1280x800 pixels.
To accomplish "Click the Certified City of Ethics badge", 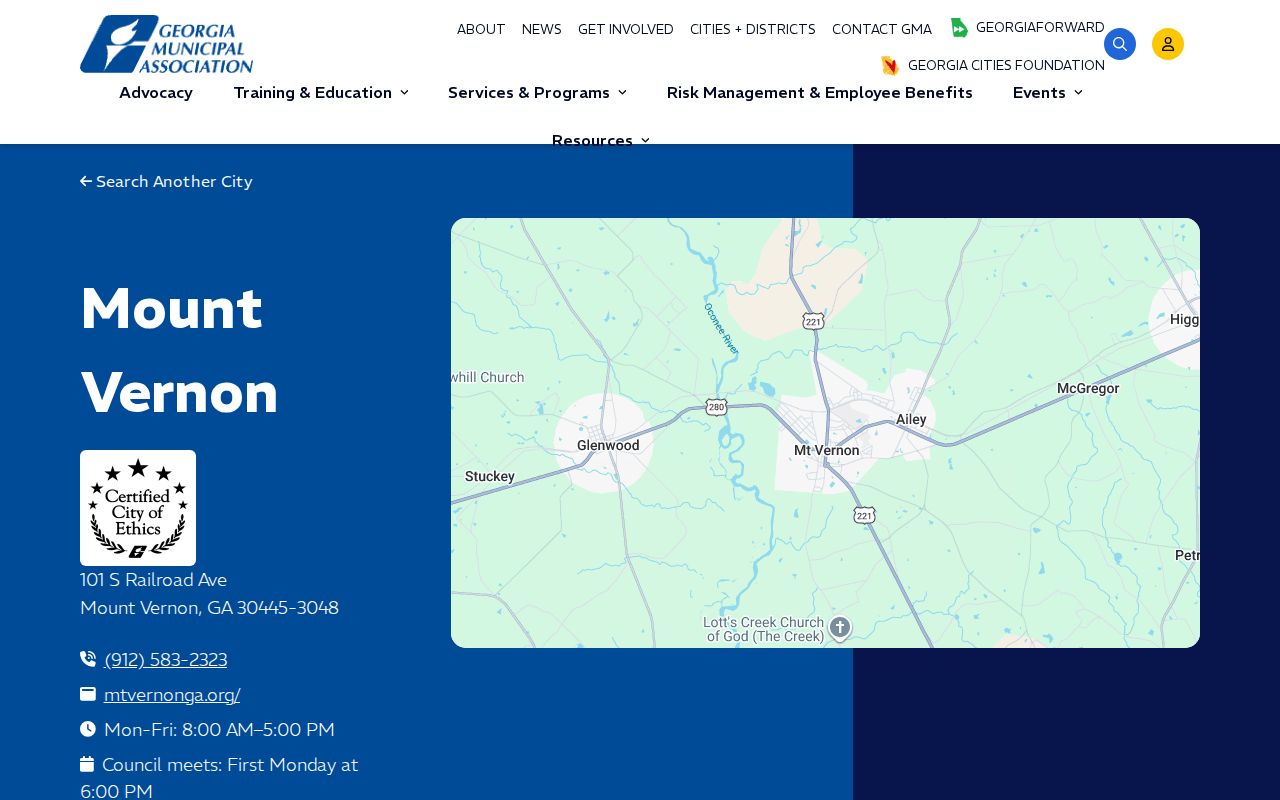I will click(x=138, y=508).
